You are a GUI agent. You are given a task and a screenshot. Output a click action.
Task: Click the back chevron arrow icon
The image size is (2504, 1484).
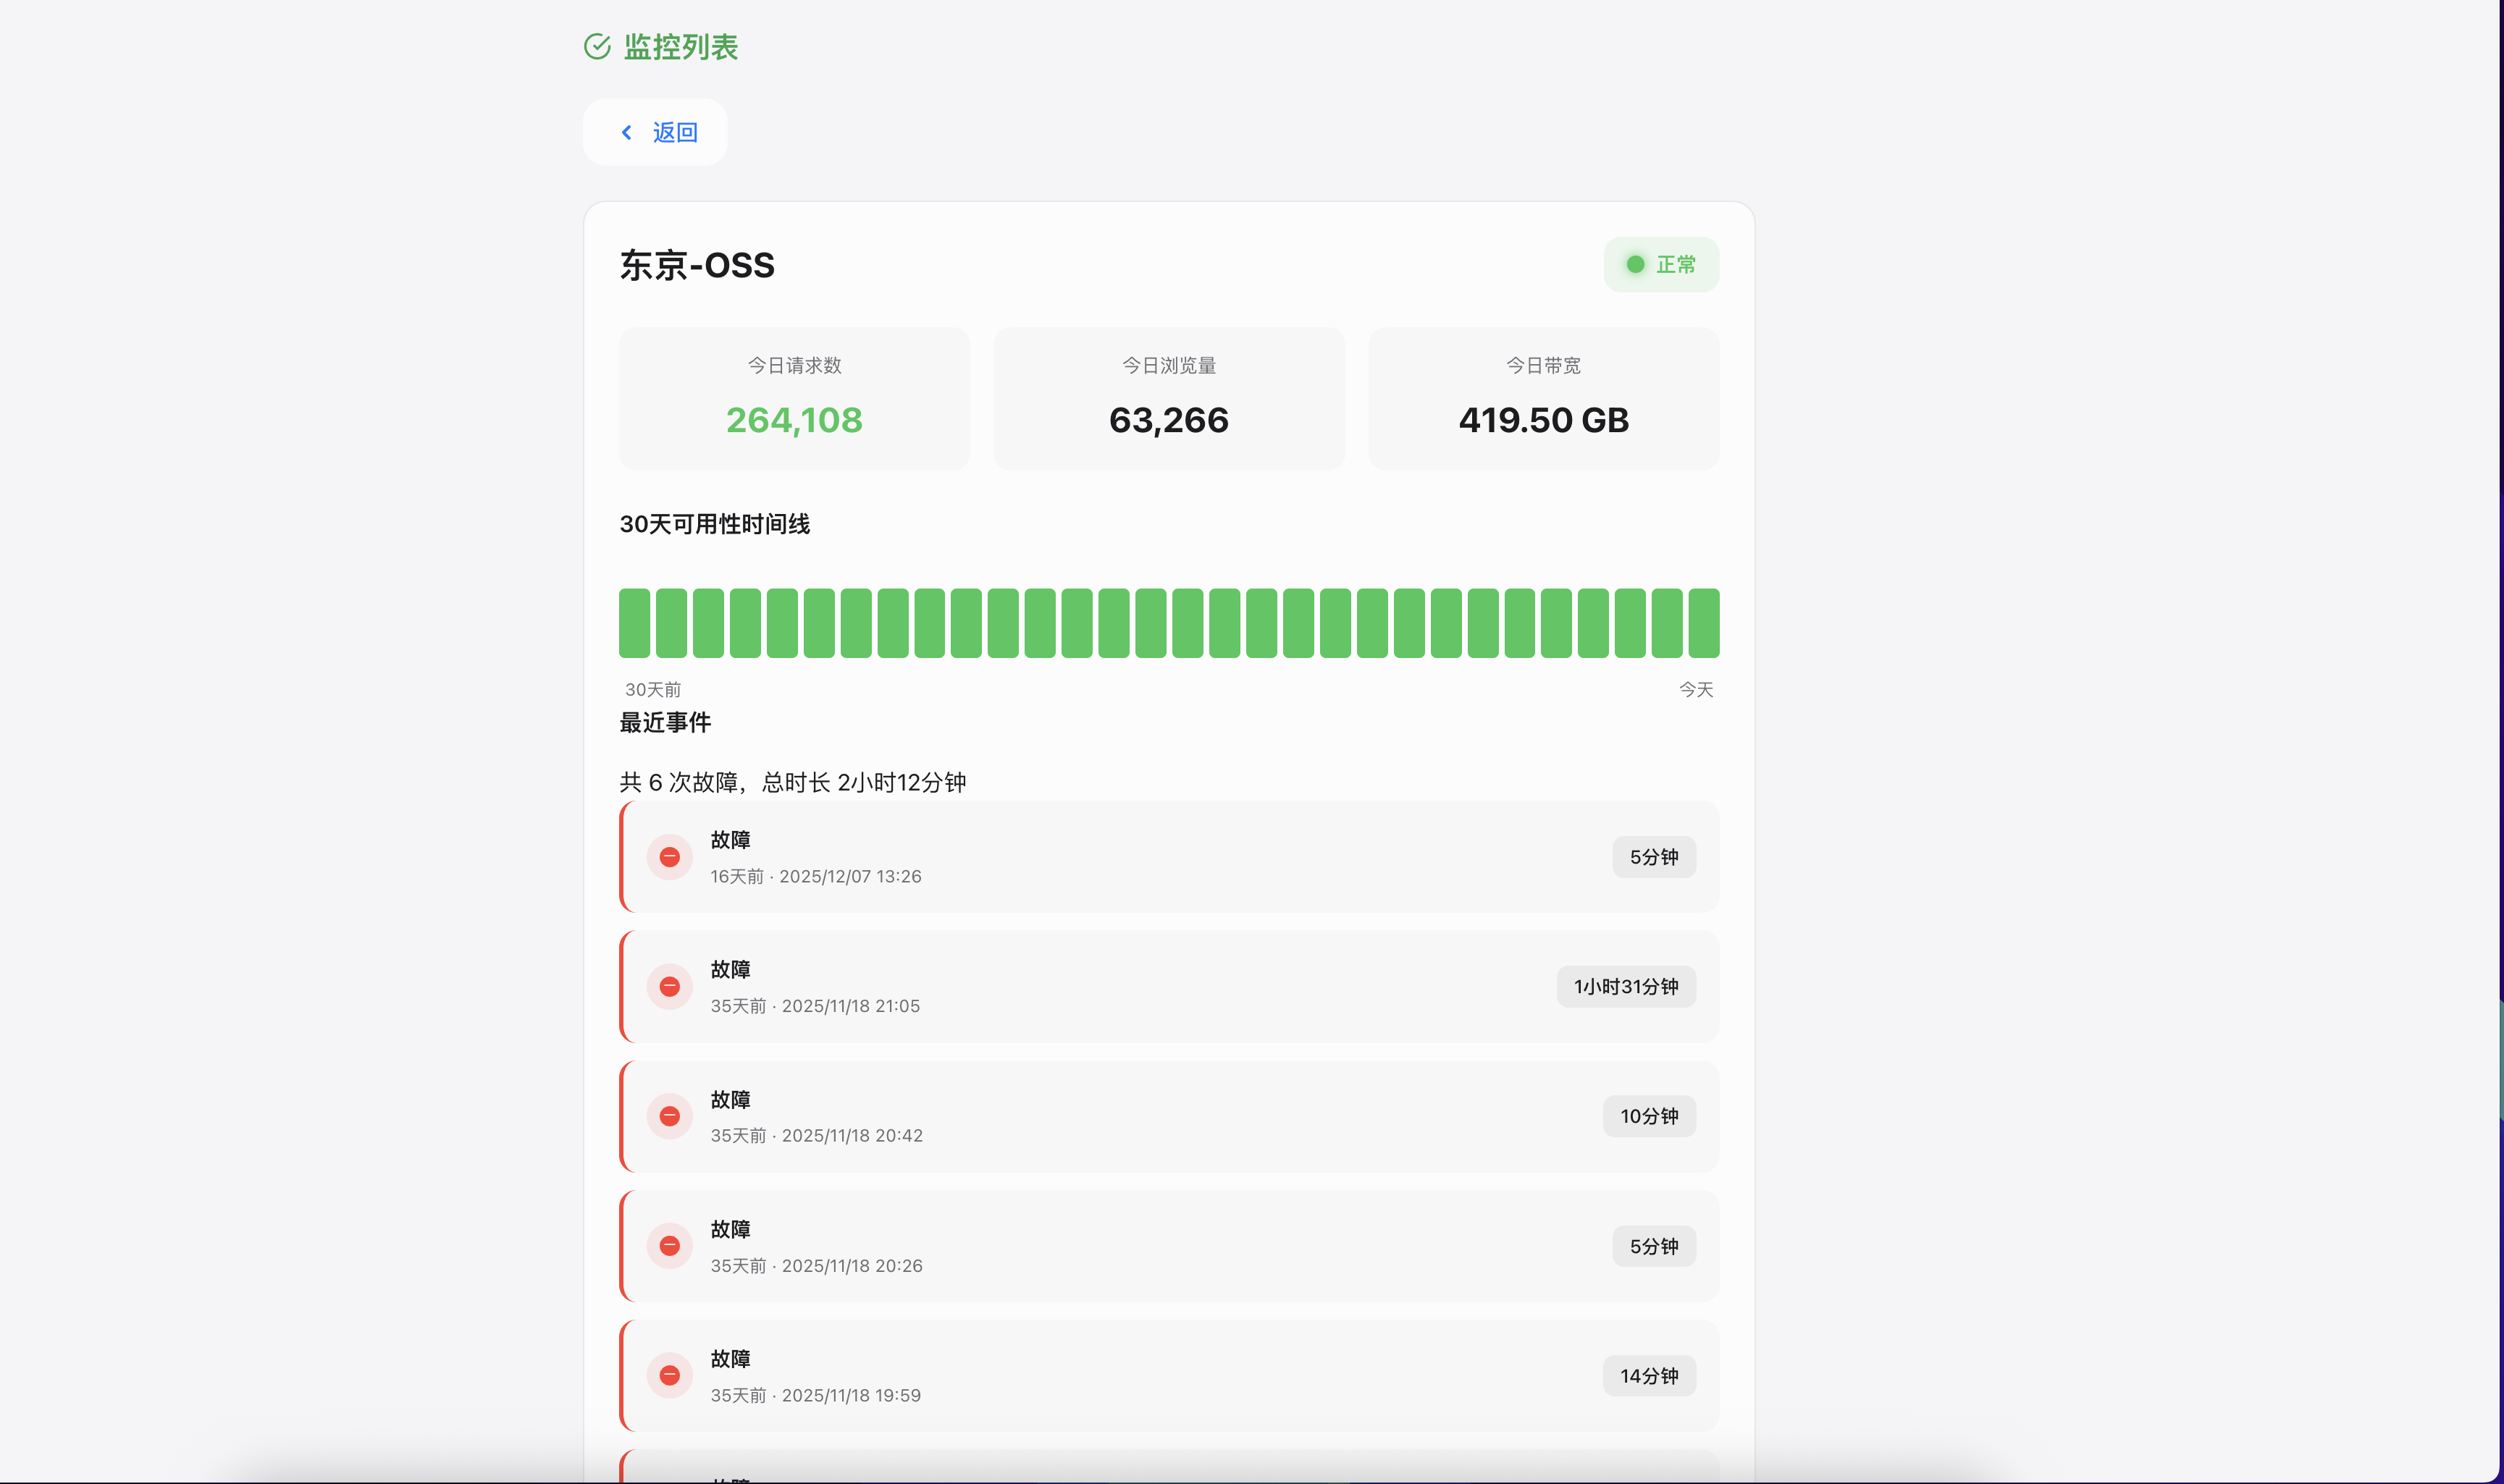tap(627, 132)
